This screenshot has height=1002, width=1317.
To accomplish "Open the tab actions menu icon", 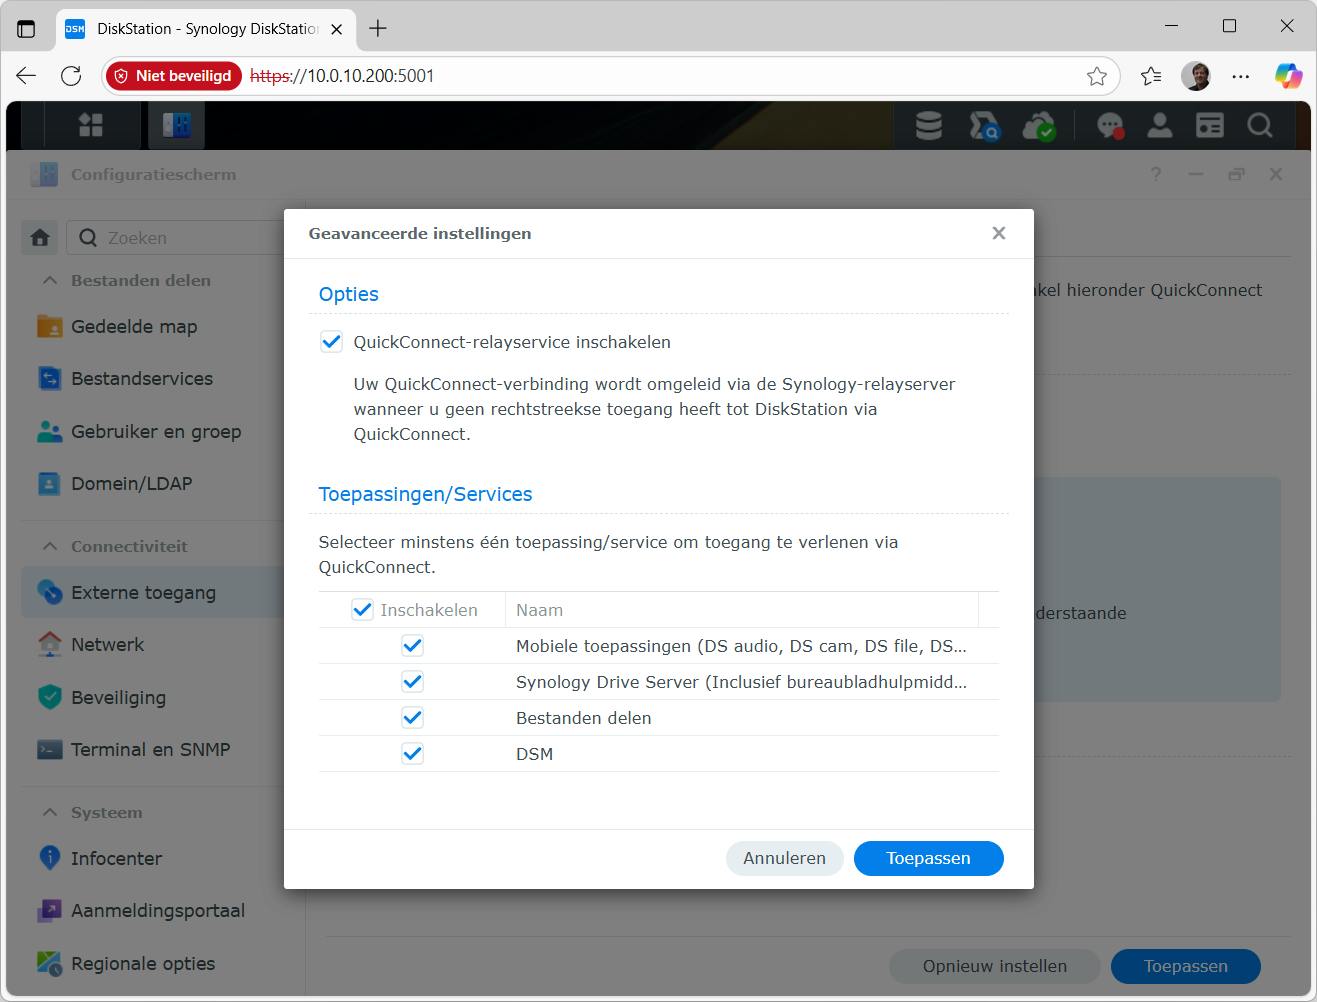I will pyautogui.click(x=26, y=28).
